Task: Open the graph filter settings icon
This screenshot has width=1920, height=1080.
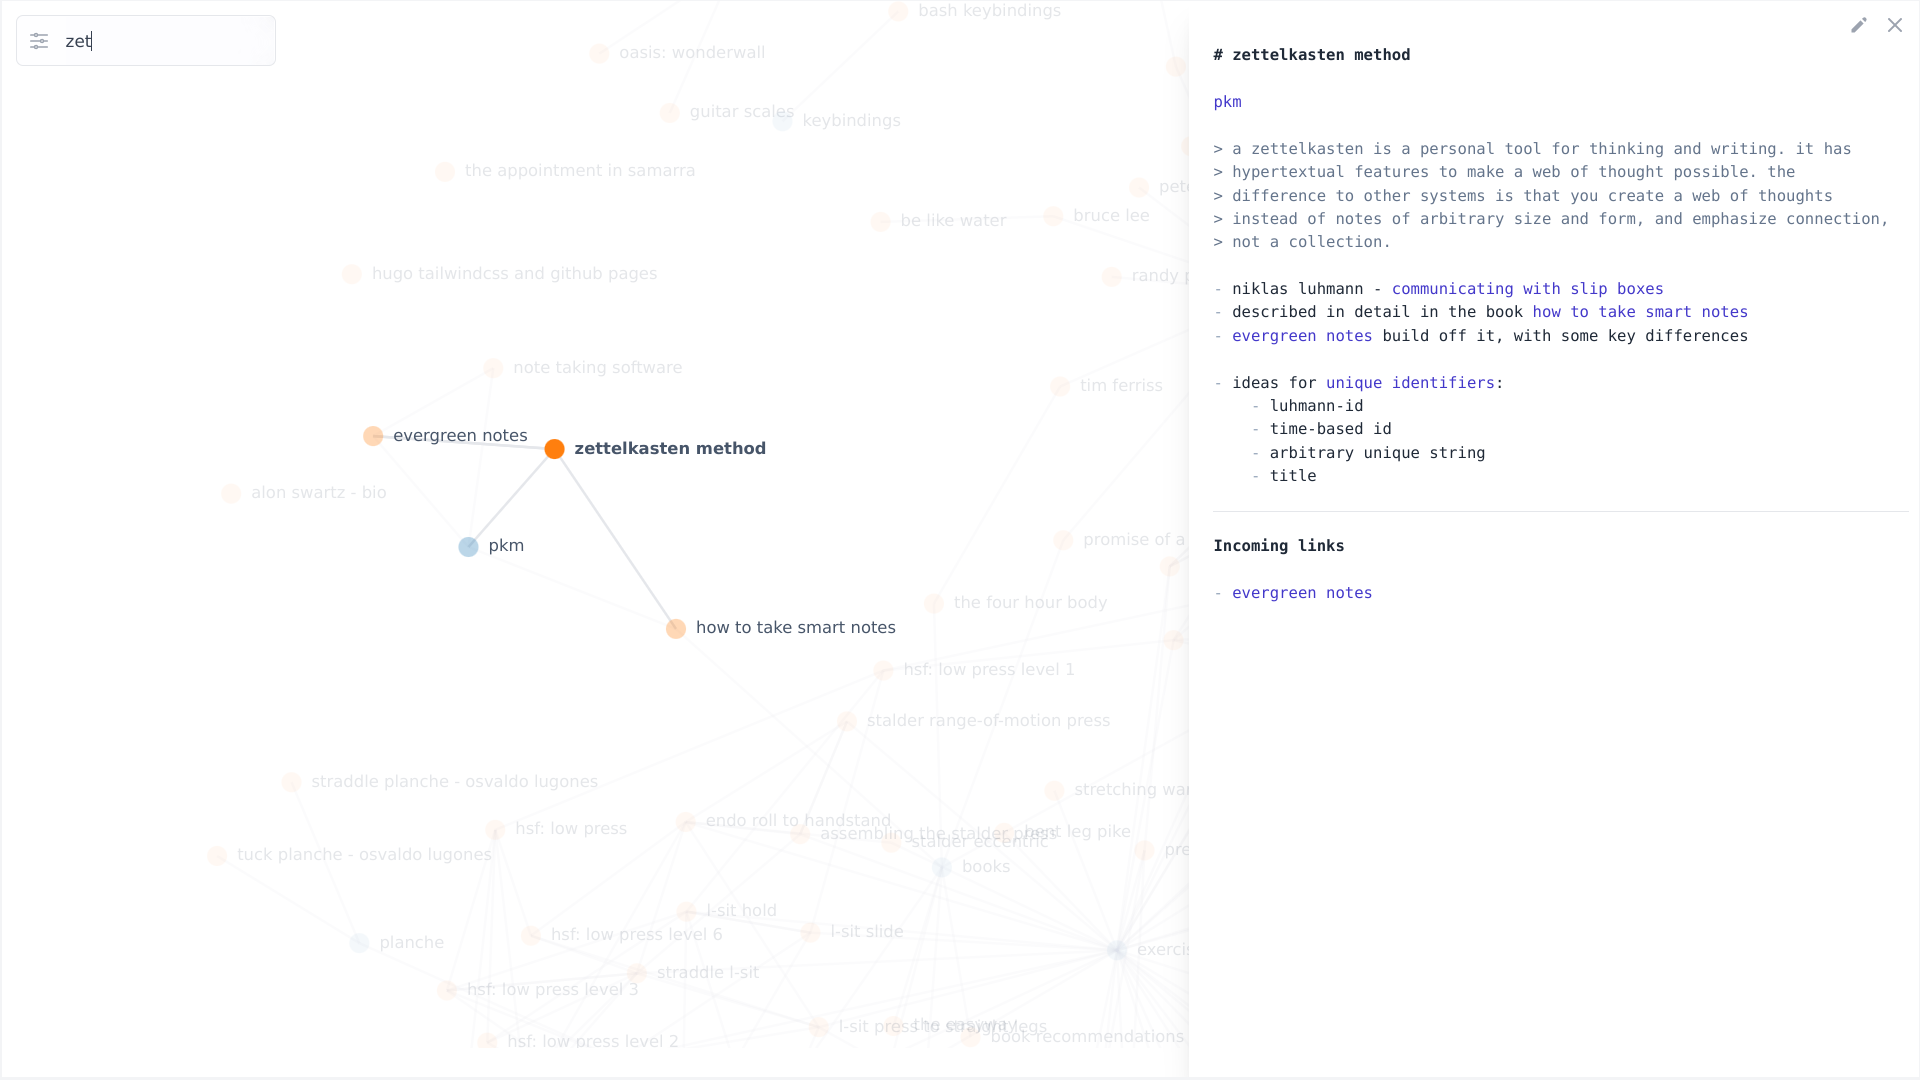Action: coord(39,41)
